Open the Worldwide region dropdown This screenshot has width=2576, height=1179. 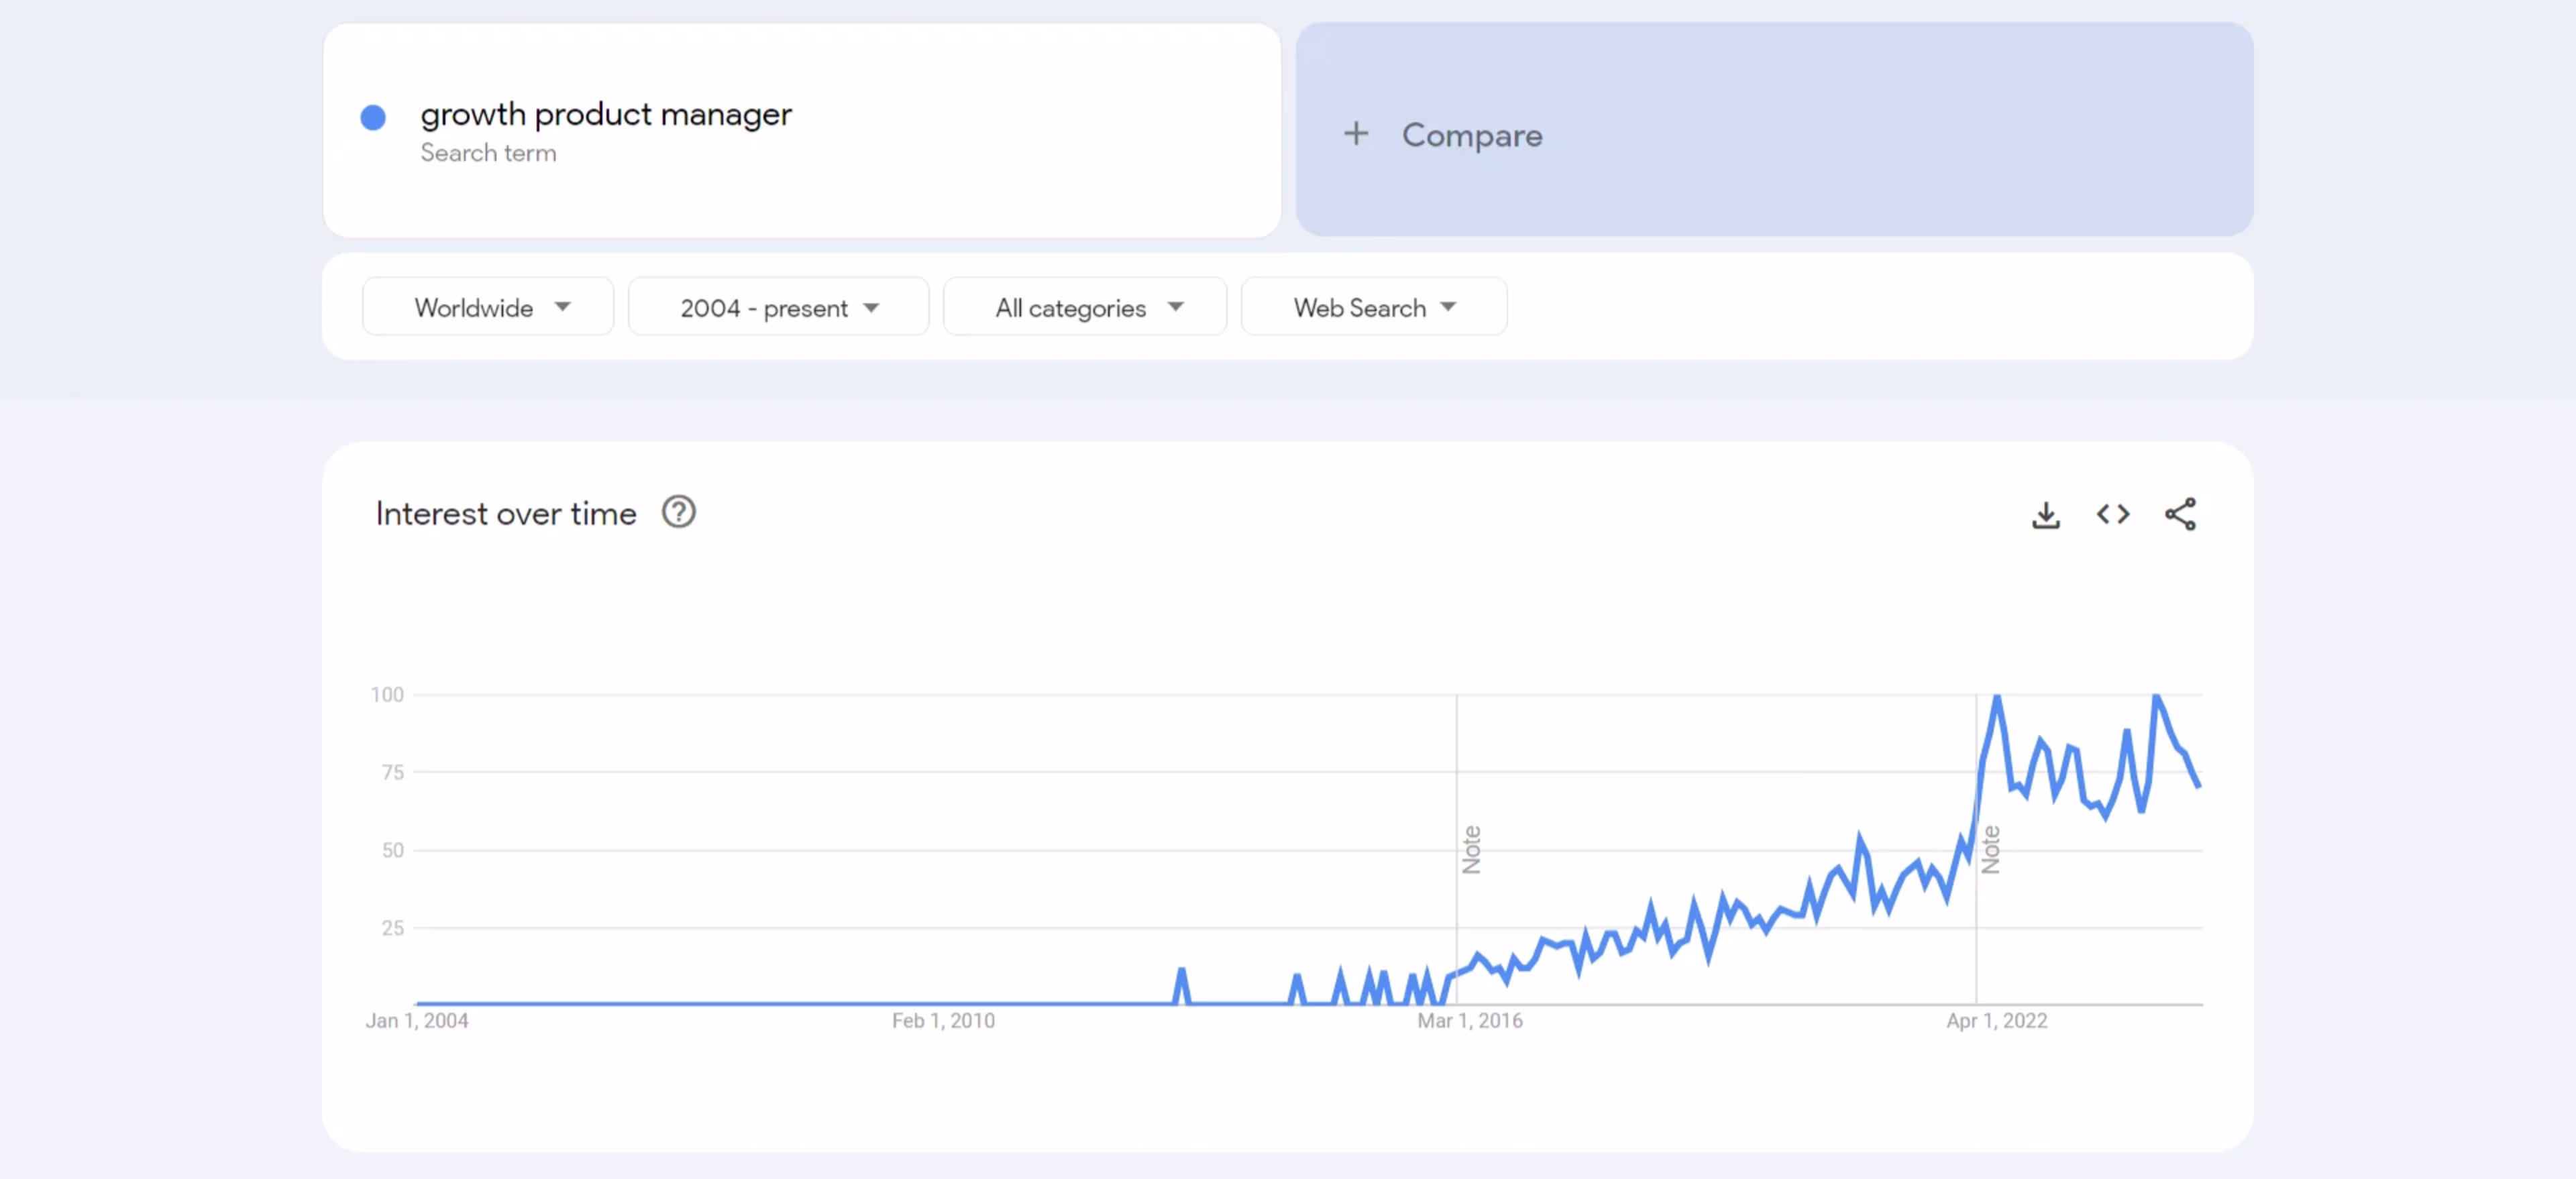[x=488, y=308]
